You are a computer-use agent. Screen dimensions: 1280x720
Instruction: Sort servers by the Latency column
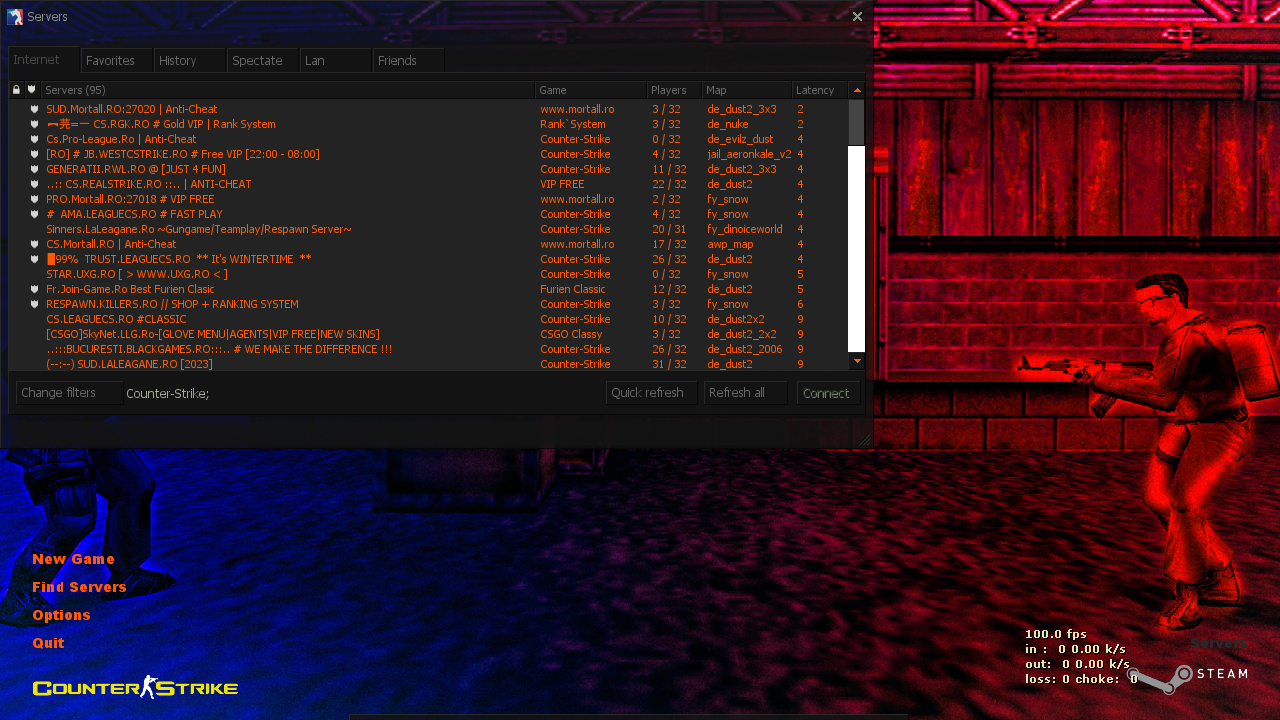(x=816, y=89)
